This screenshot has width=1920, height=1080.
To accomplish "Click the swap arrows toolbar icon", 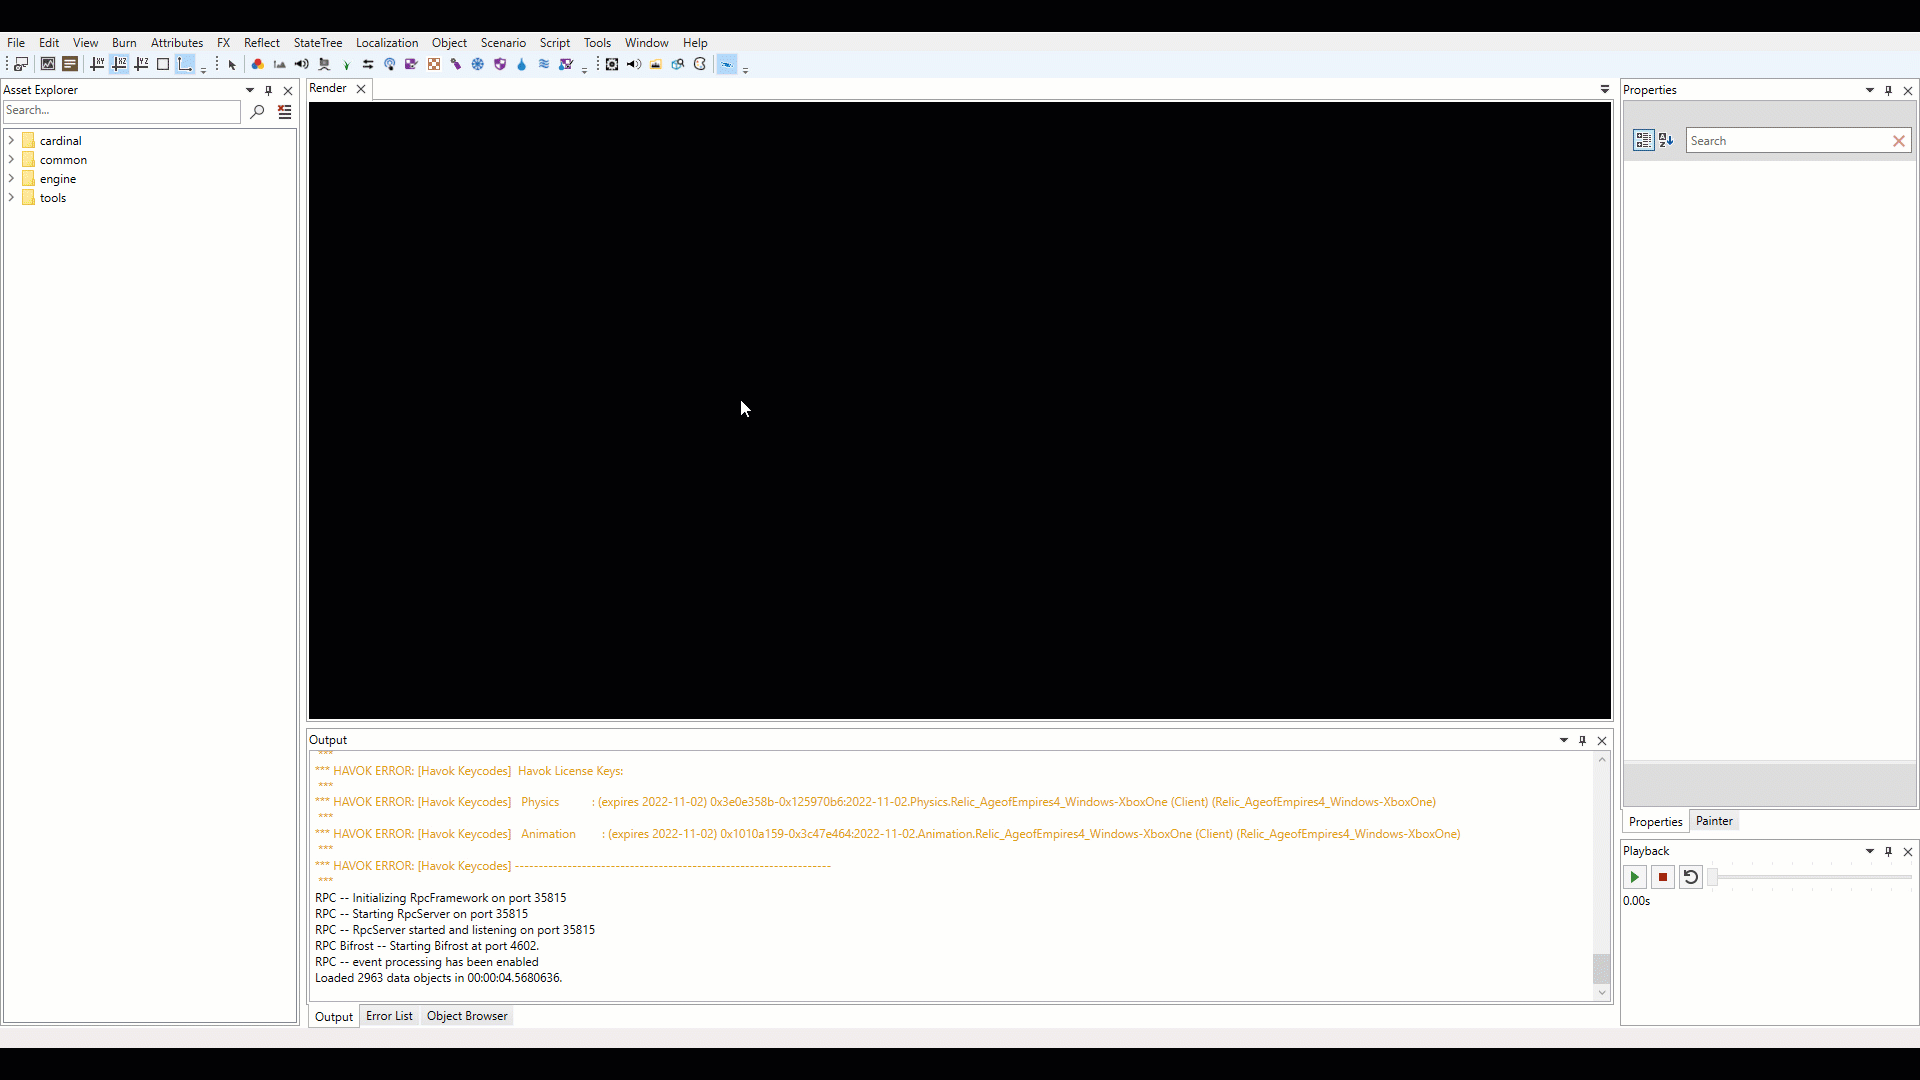I will (368, 64).
